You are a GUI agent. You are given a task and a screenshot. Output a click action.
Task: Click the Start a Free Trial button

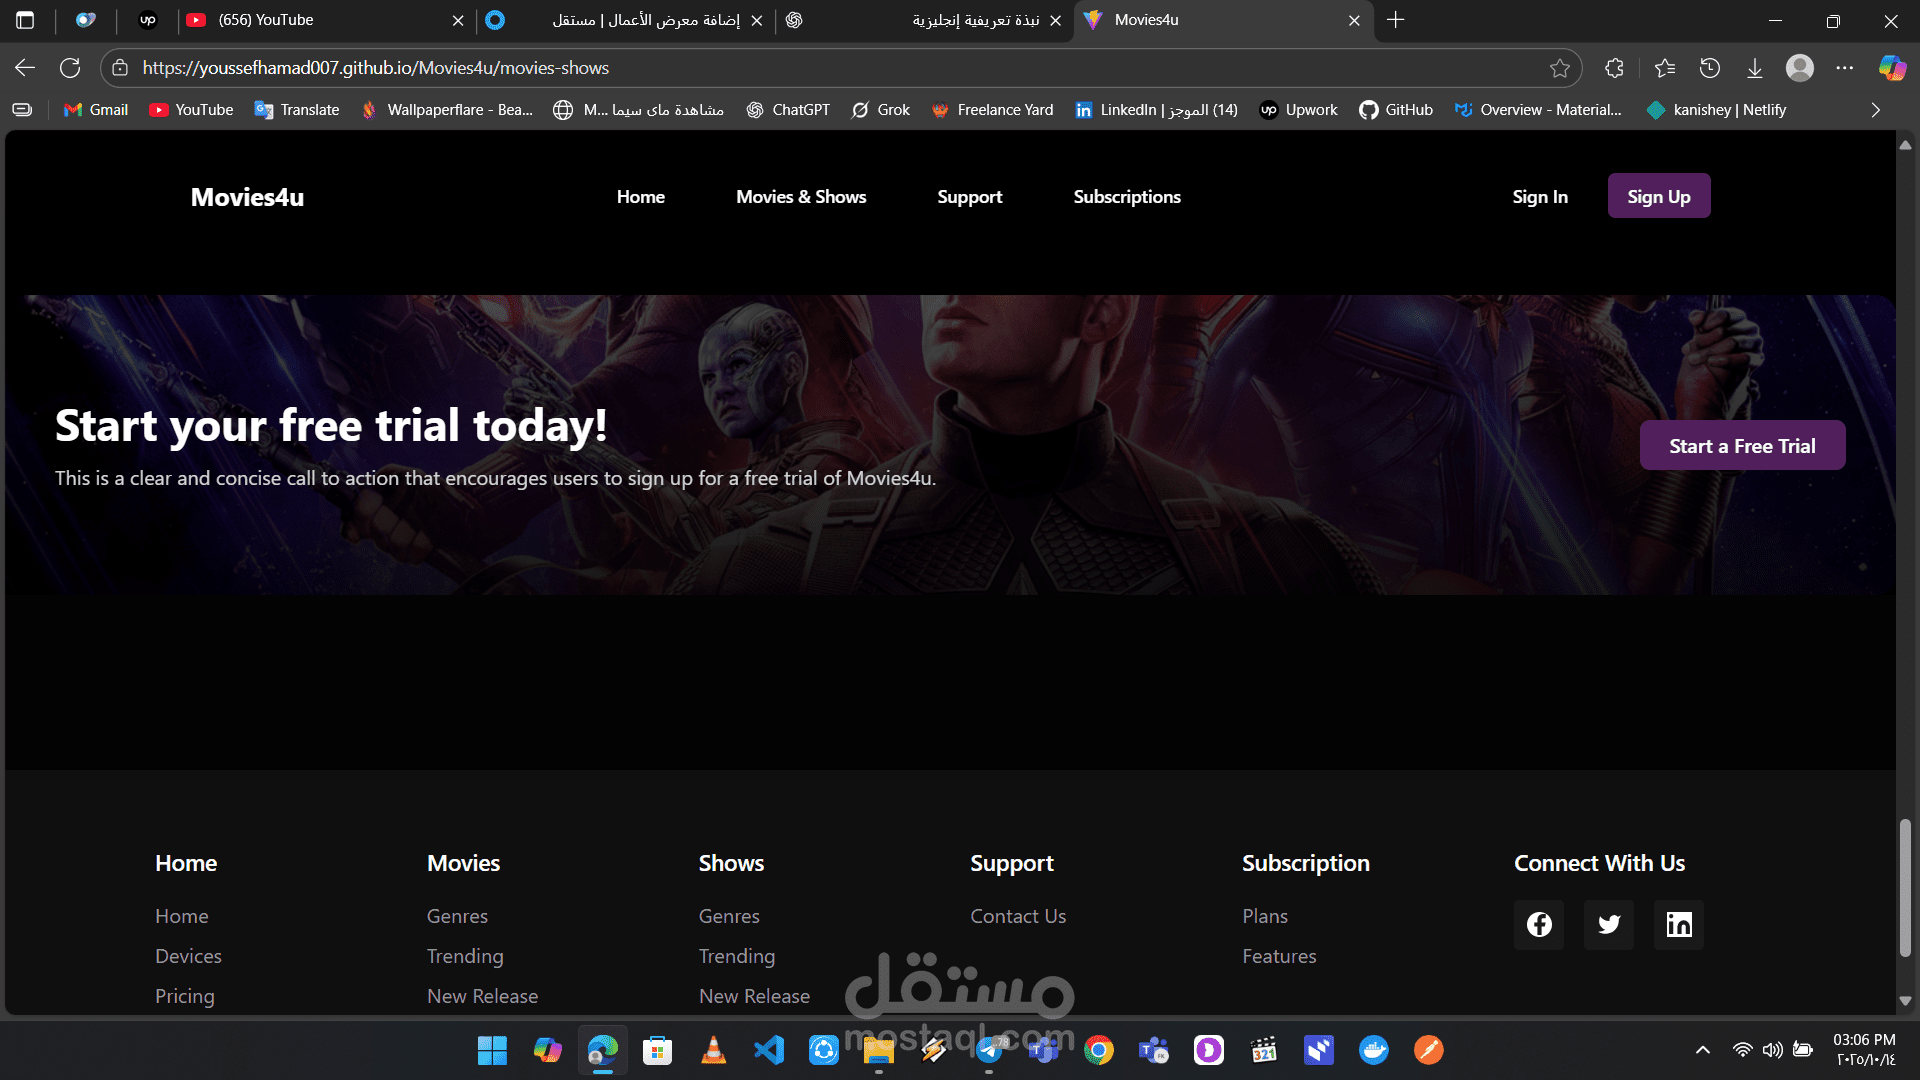(1742, 446)
